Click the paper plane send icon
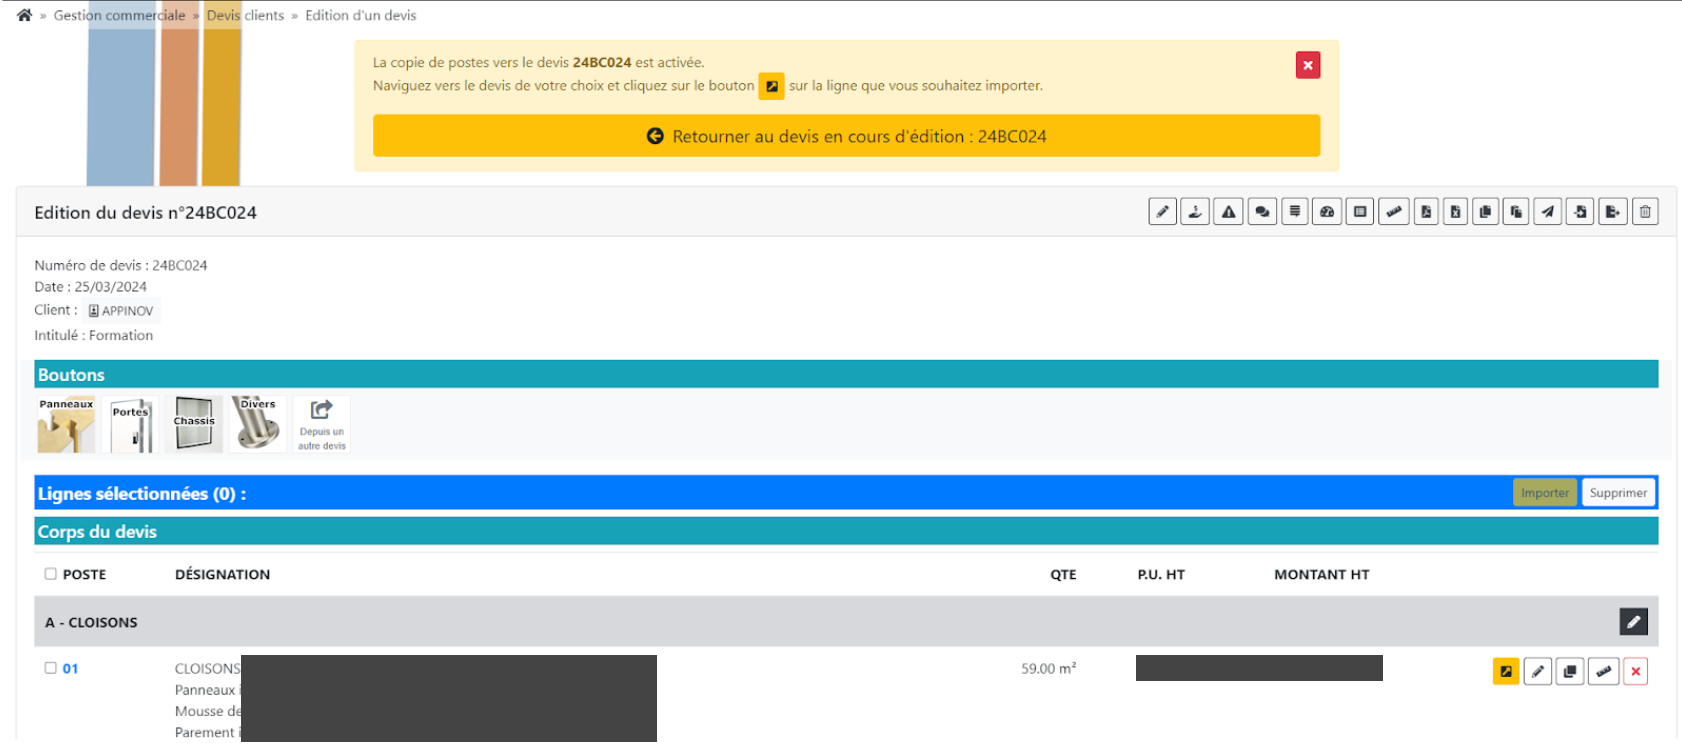 click(1548, 212)
